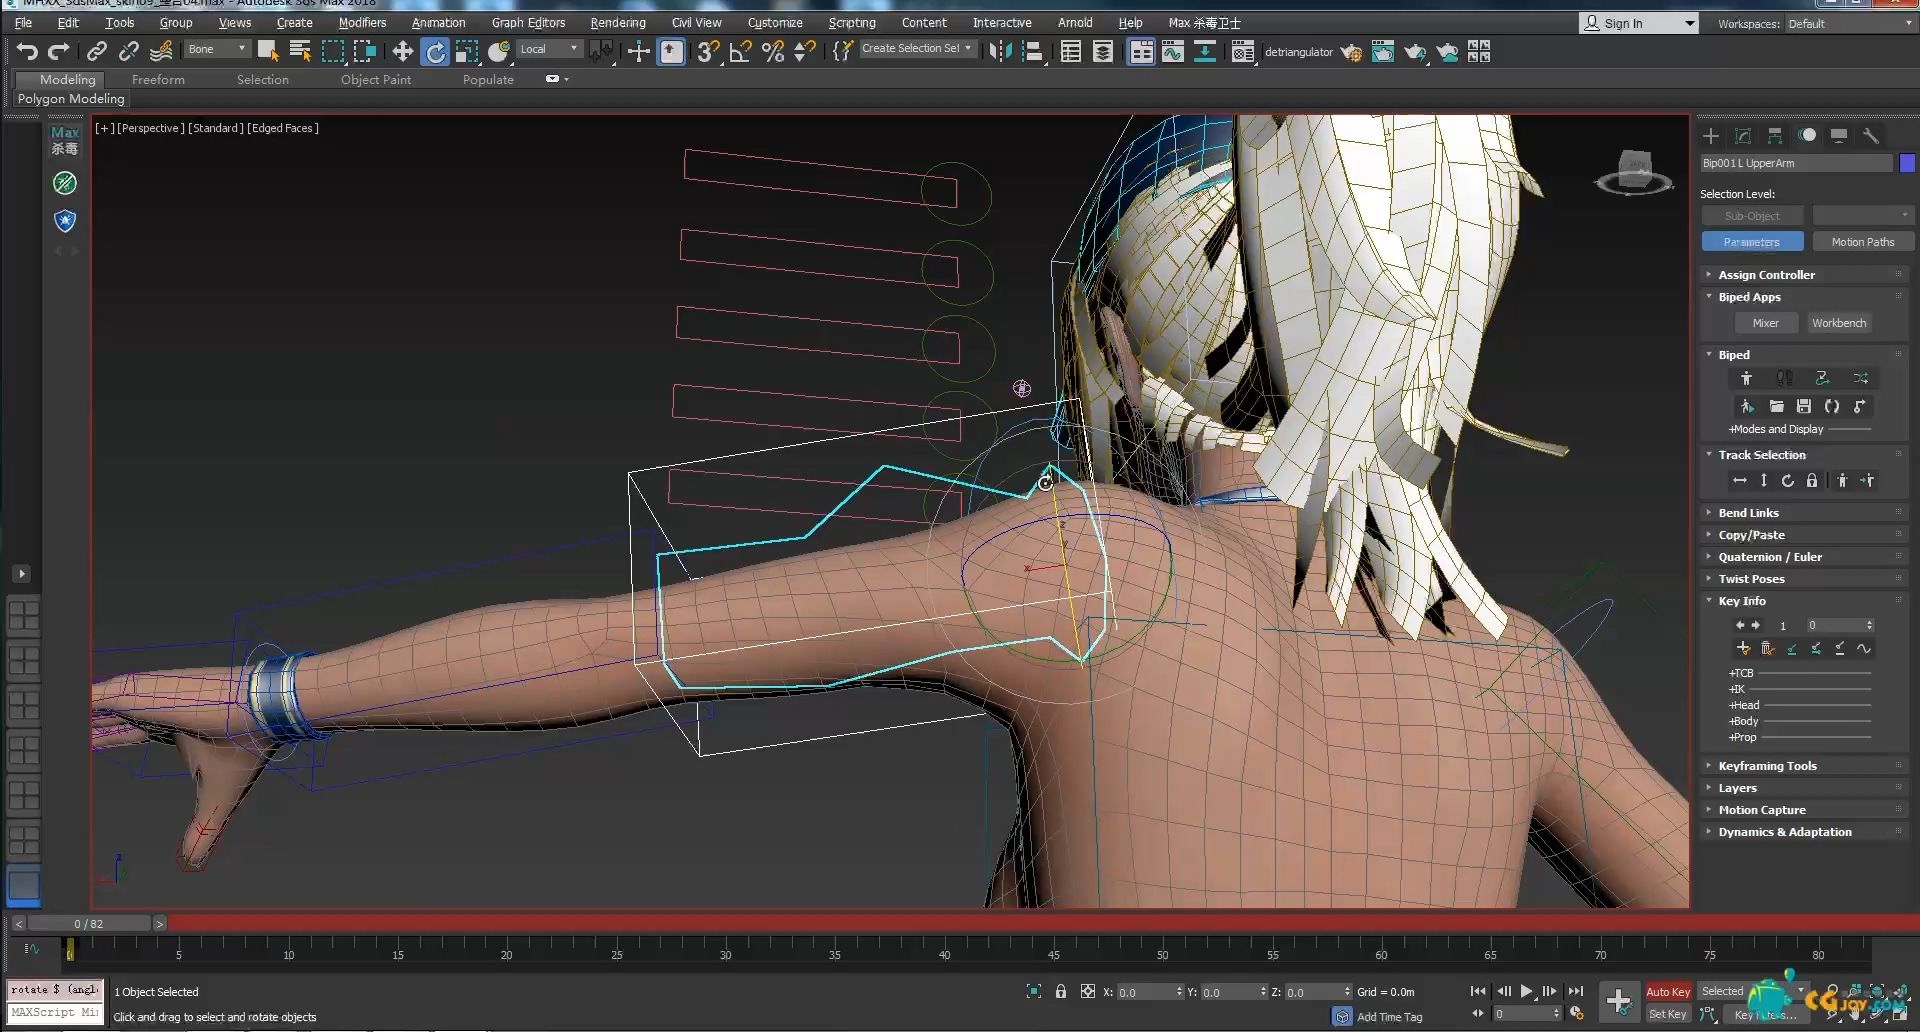Open the Layer Explorer icon
Viewport: 1920px width, 1032px height.
coord(1103,52)
